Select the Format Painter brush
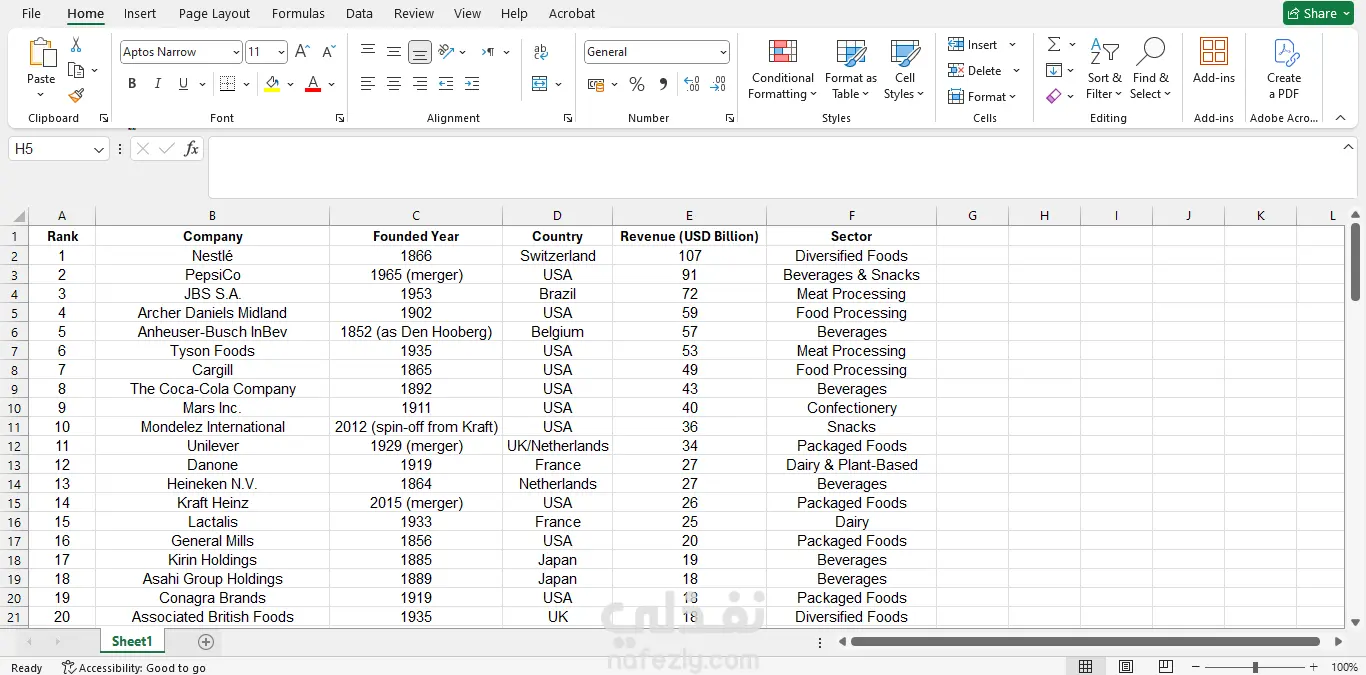The height and width of the screenshot is (675, 1366). pyautogui.click(x=76, y=95)
